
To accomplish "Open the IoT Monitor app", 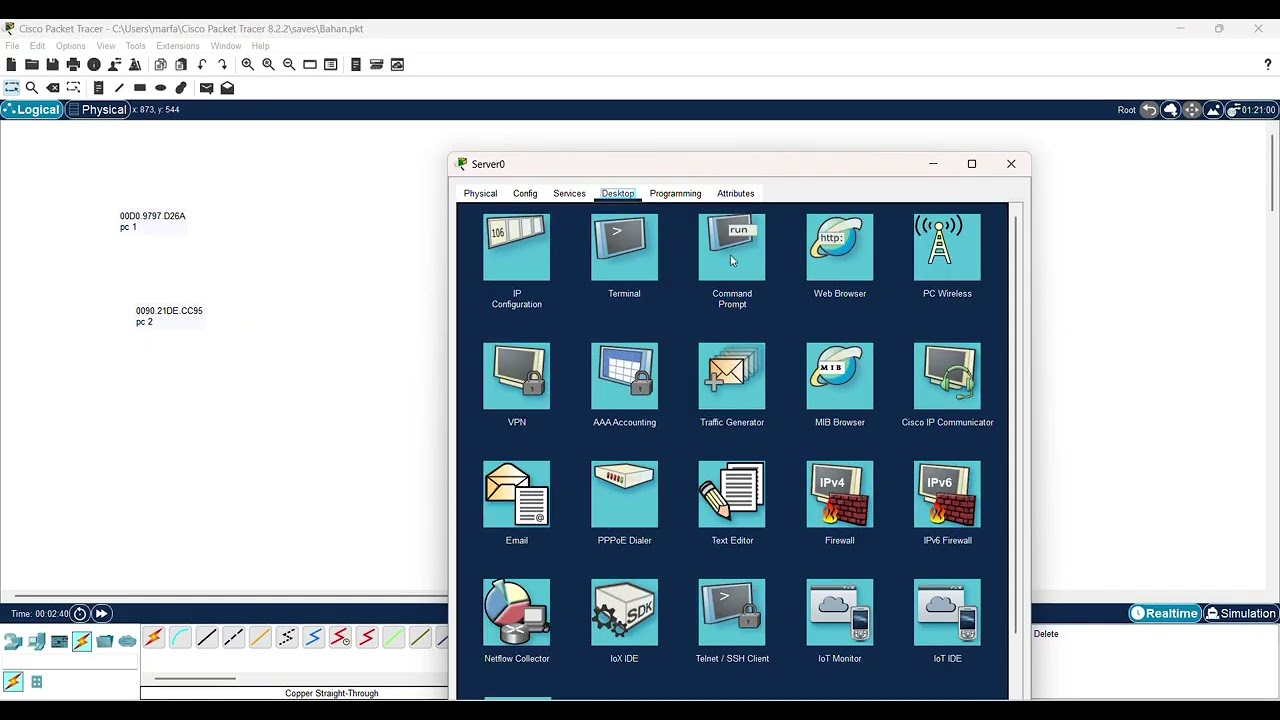I will [x=840, y=612].
